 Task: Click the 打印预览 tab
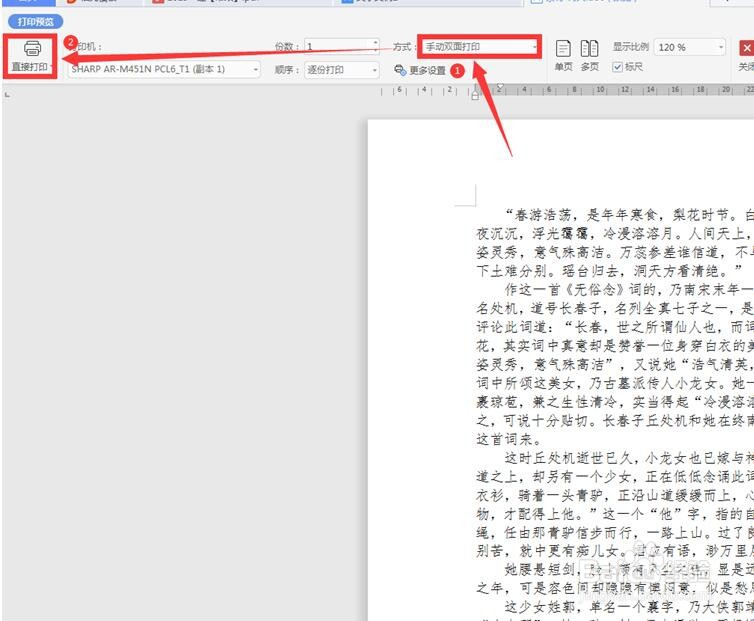point(36,22)
